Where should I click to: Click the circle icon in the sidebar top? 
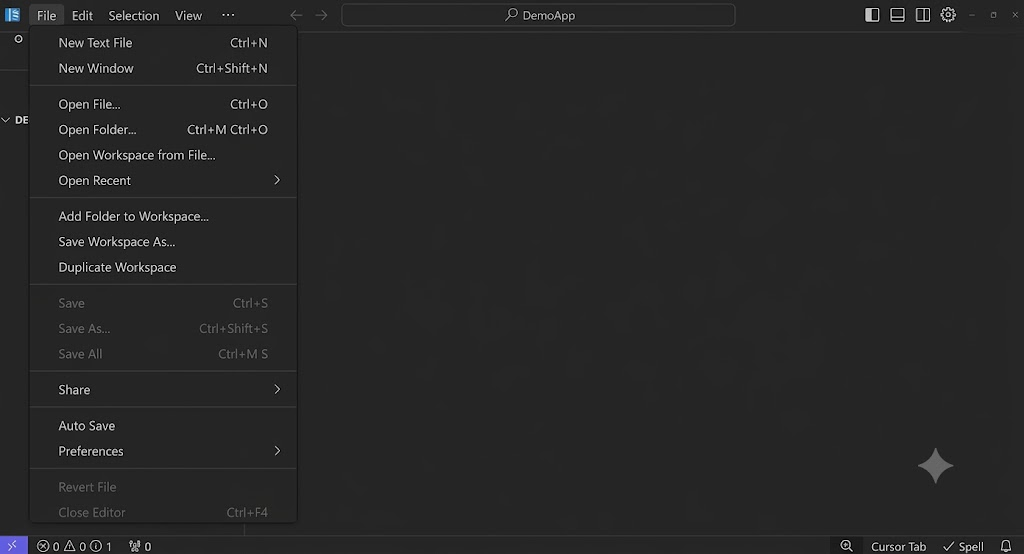pos(18,39)
